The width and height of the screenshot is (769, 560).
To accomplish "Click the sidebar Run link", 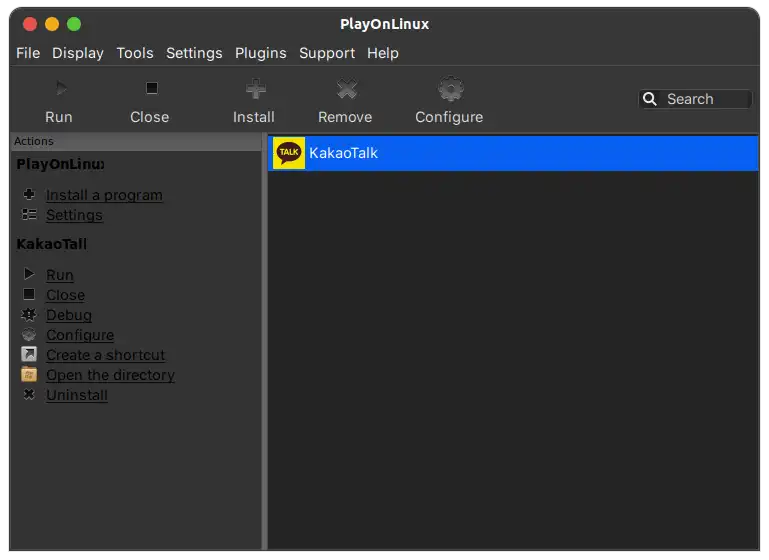I will (60, 275).
